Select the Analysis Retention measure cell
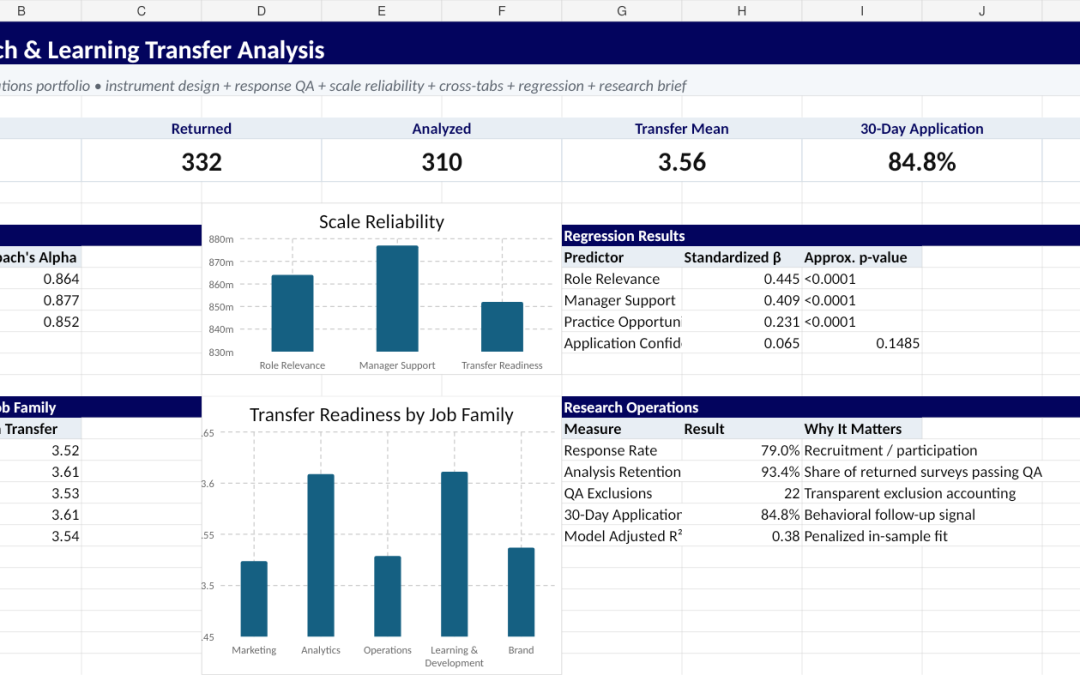This screenshot has height=675, width=1080. (x=621, y=472)
